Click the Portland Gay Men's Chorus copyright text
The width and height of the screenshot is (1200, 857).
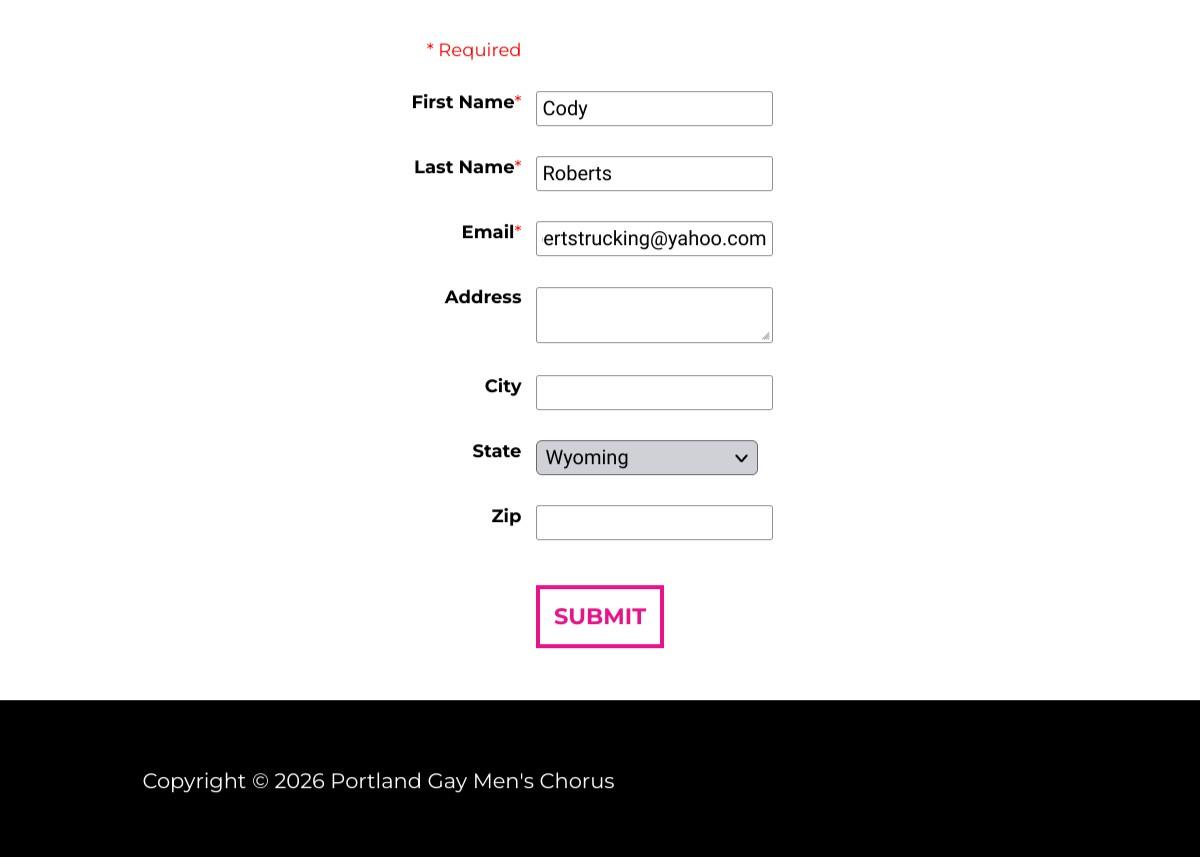coord(378,781)
